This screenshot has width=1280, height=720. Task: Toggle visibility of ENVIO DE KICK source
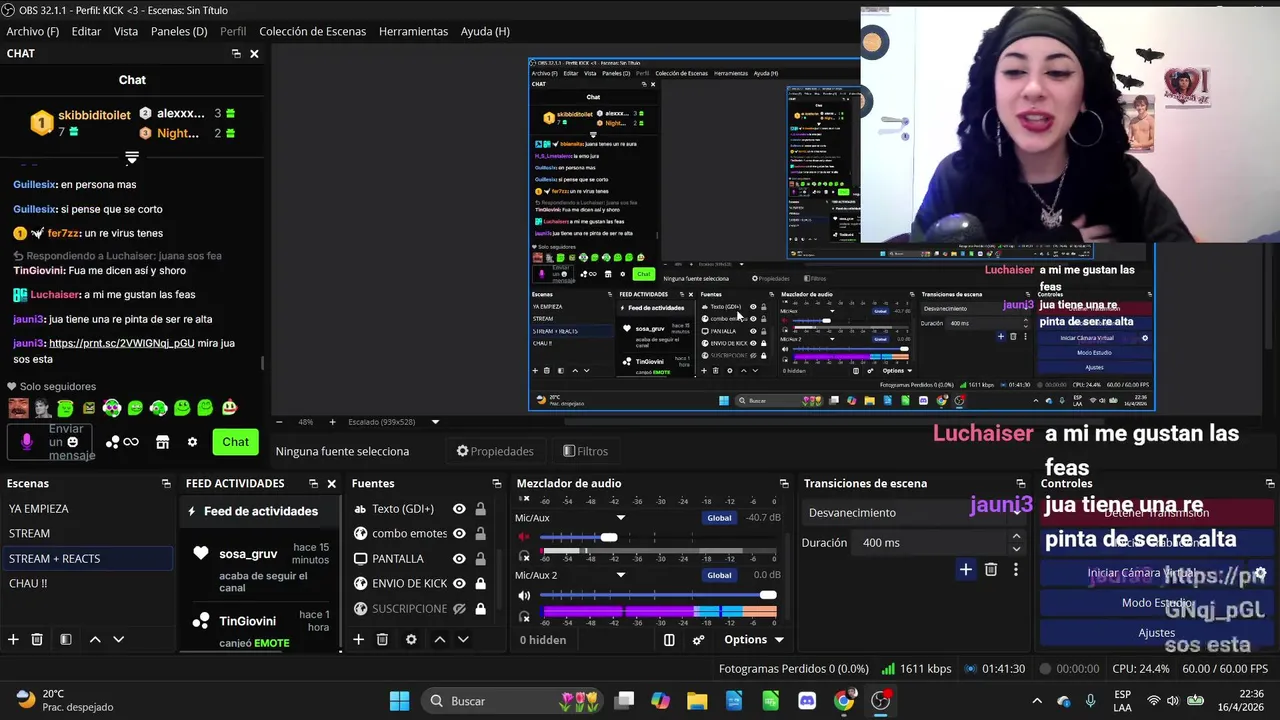tap(459, 583)
